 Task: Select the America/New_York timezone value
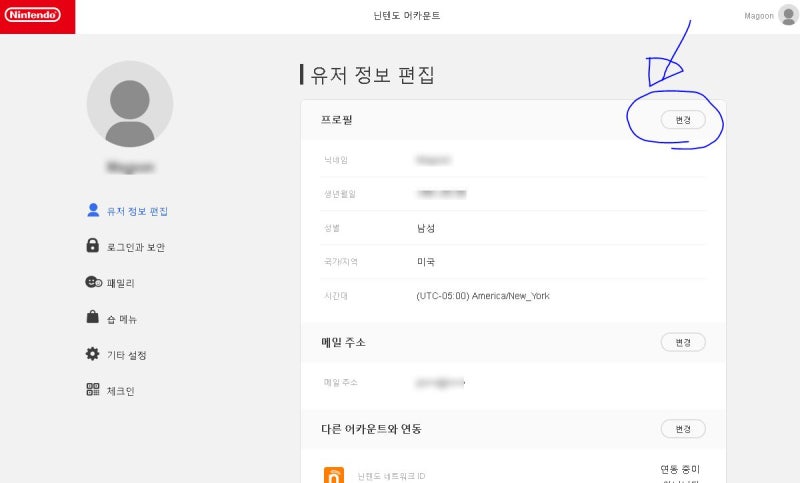click(x=483, y=296)
